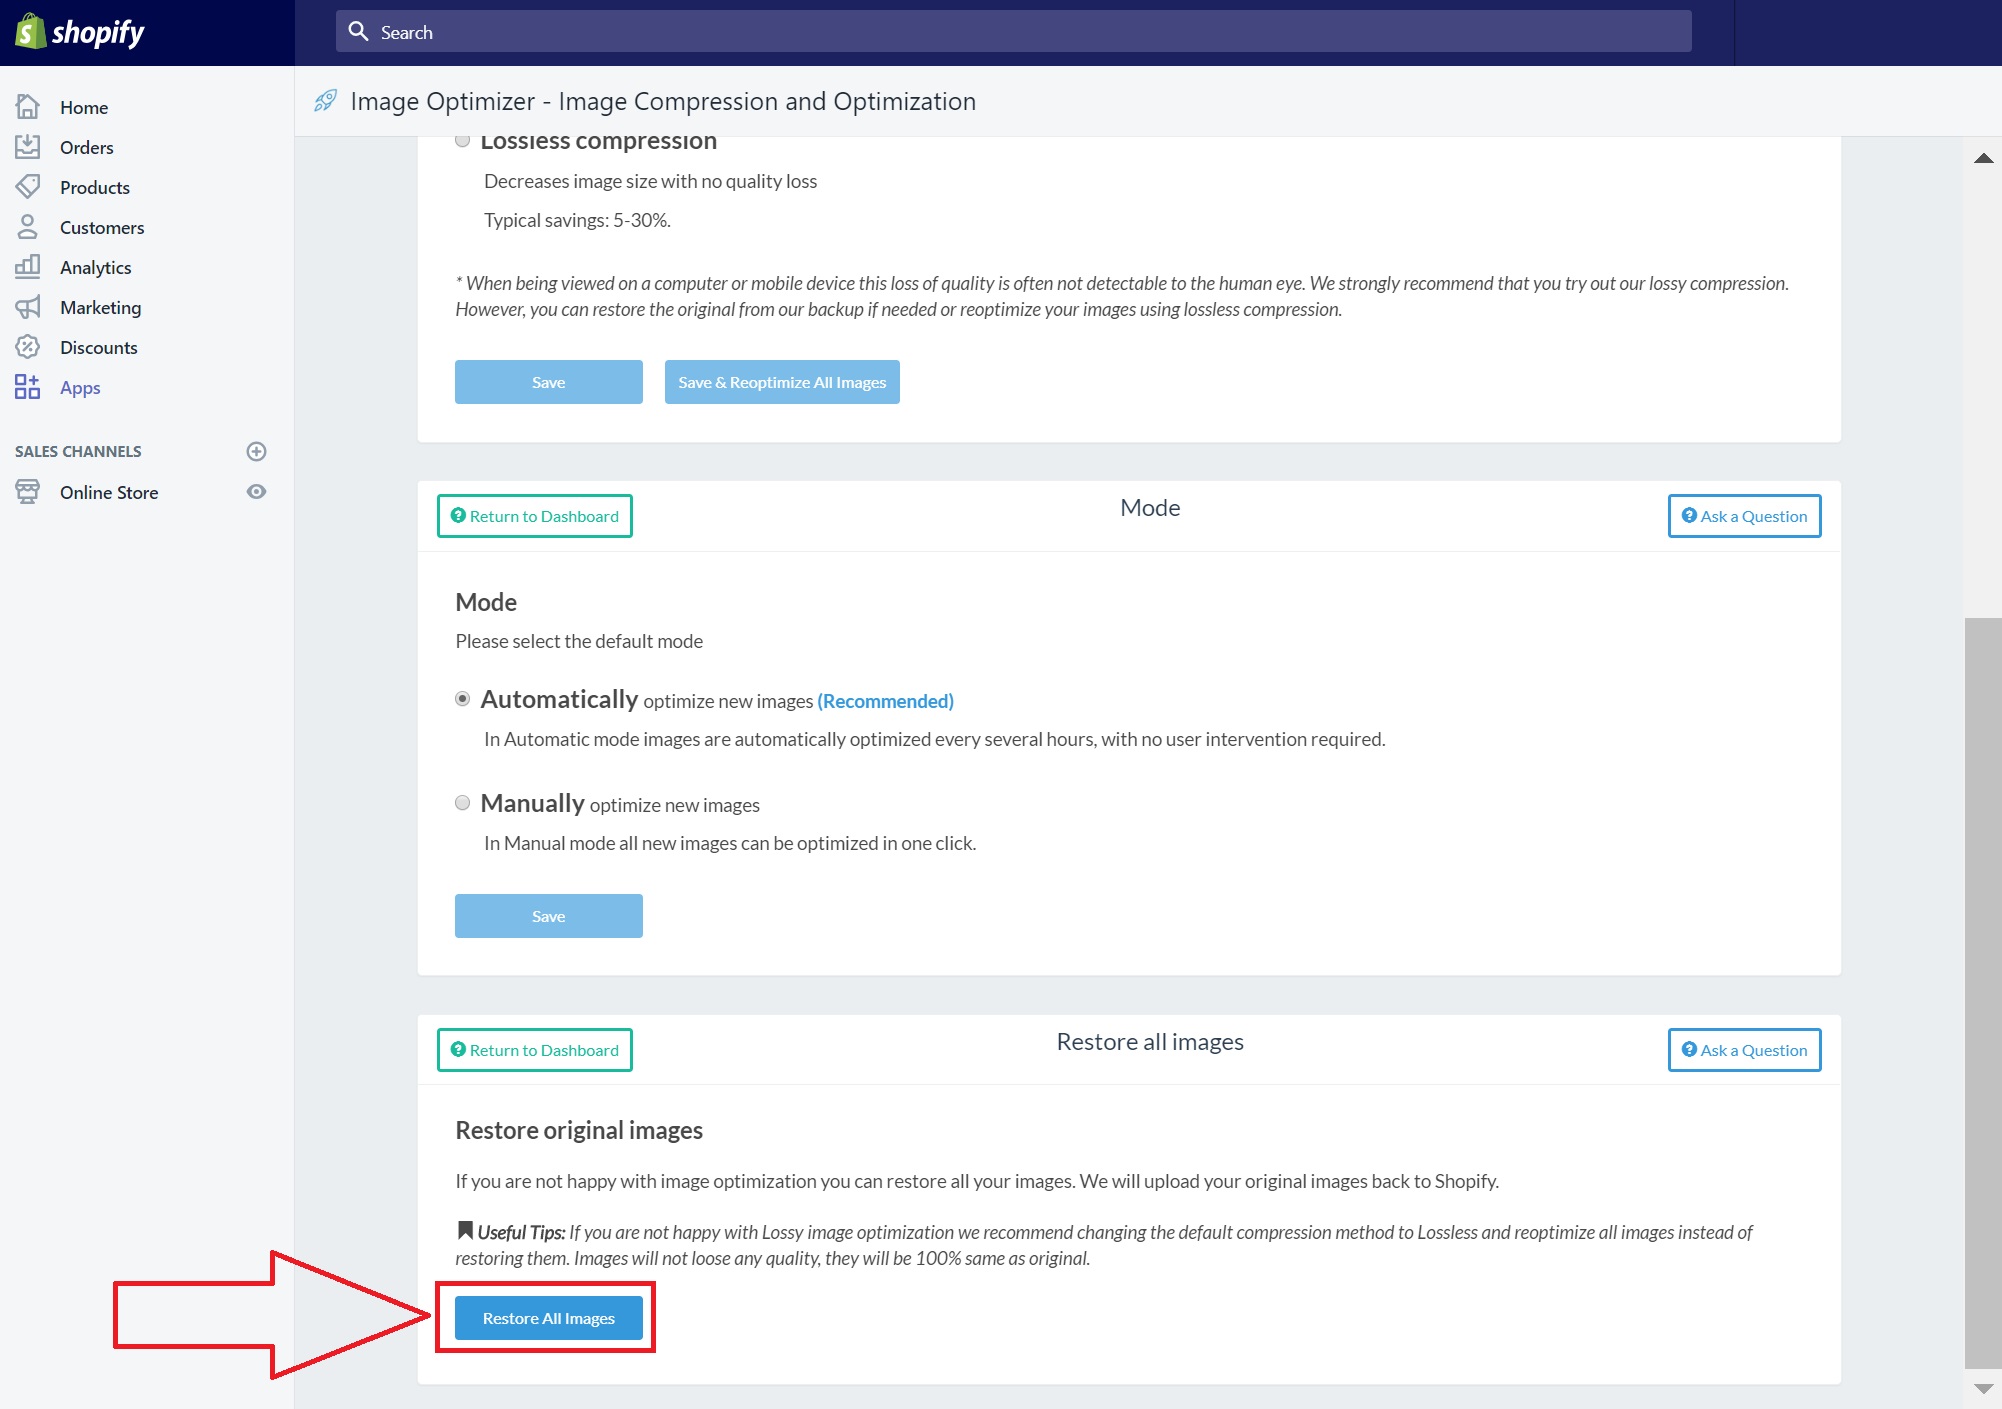Image resolution: width=2002 pixels, height=1409 pixels.
Task: Focus the Search input field
Action: 1014,32
